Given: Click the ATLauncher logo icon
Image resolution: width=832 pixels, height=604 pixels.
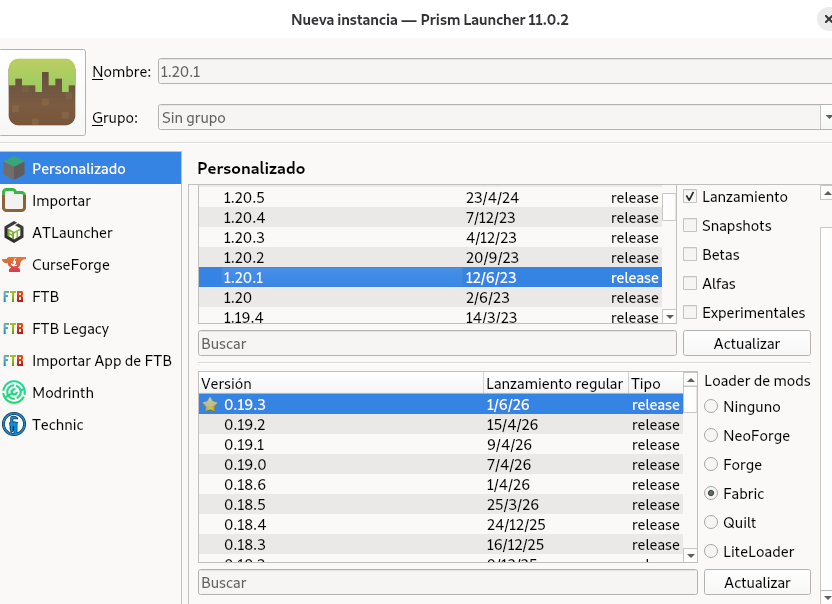Looking at the screenshot, I should [14, 232].
